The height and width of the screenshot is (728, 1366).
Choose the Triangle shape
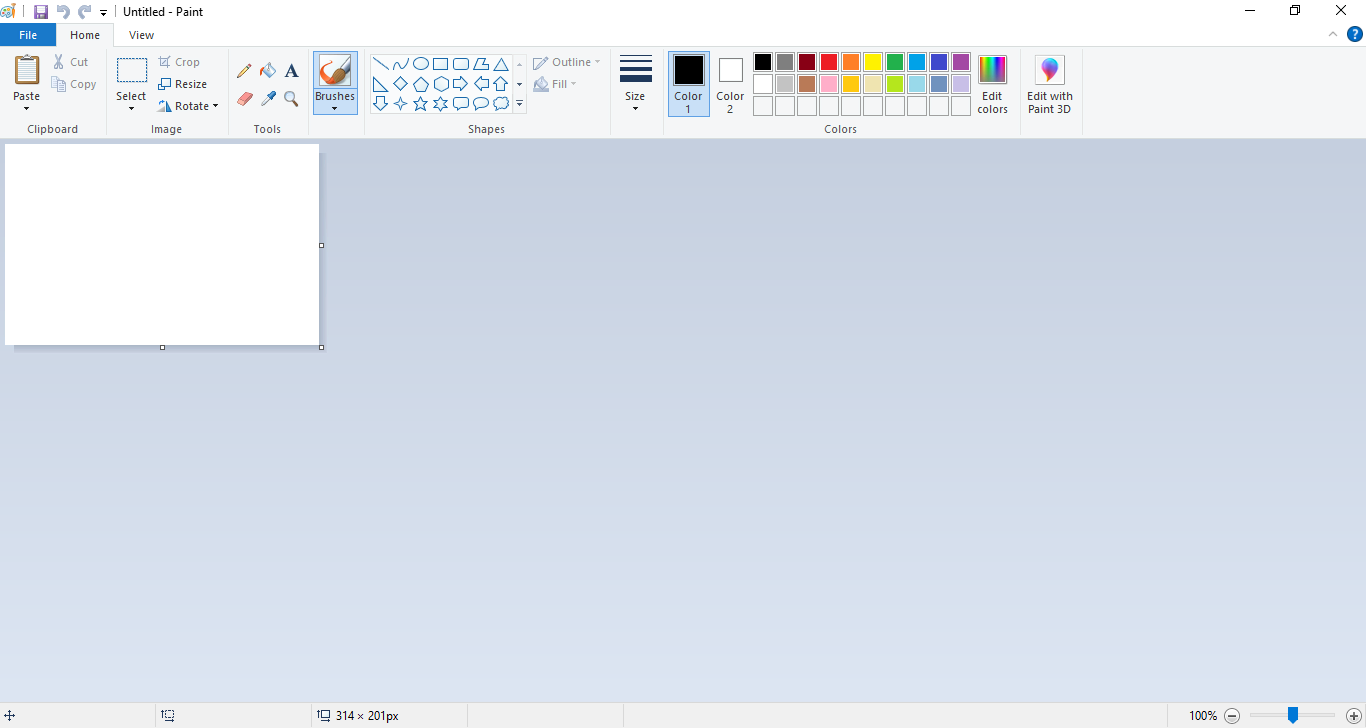501,64
